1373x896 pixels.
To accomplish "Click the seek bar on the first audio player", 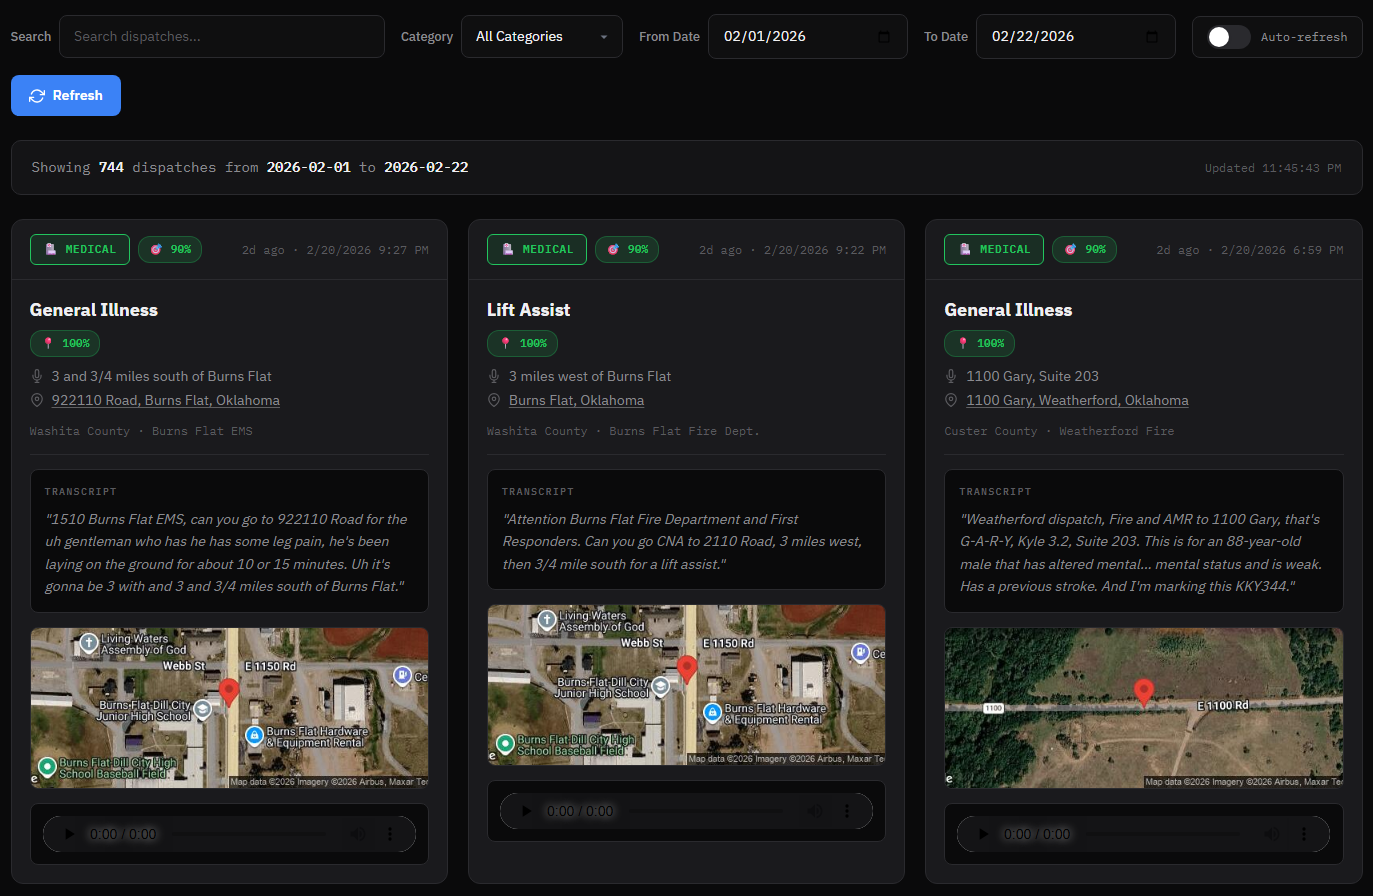I will point(250,833).
